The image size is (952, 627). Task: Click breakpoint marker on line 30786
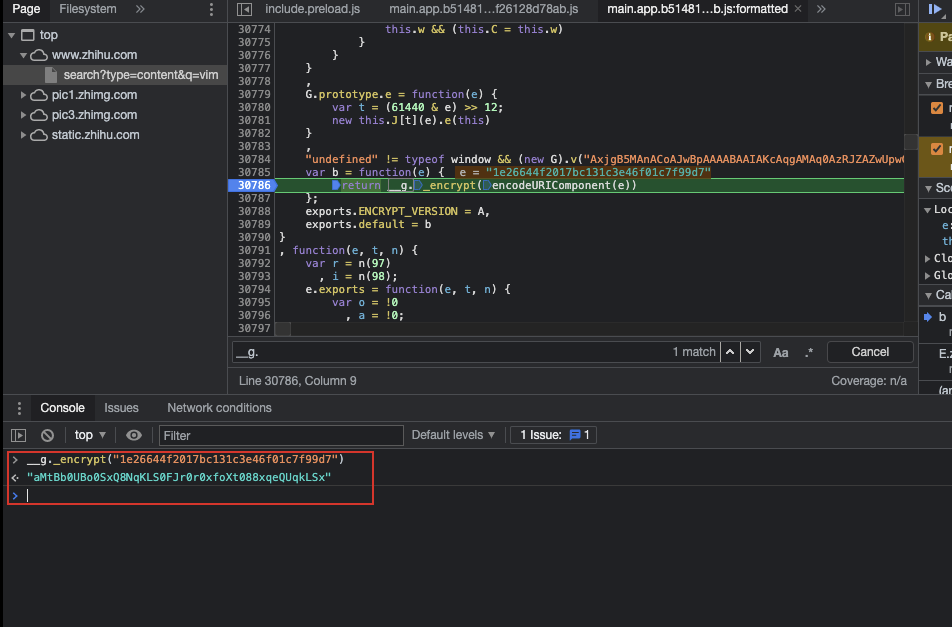(x=252, y=185)
